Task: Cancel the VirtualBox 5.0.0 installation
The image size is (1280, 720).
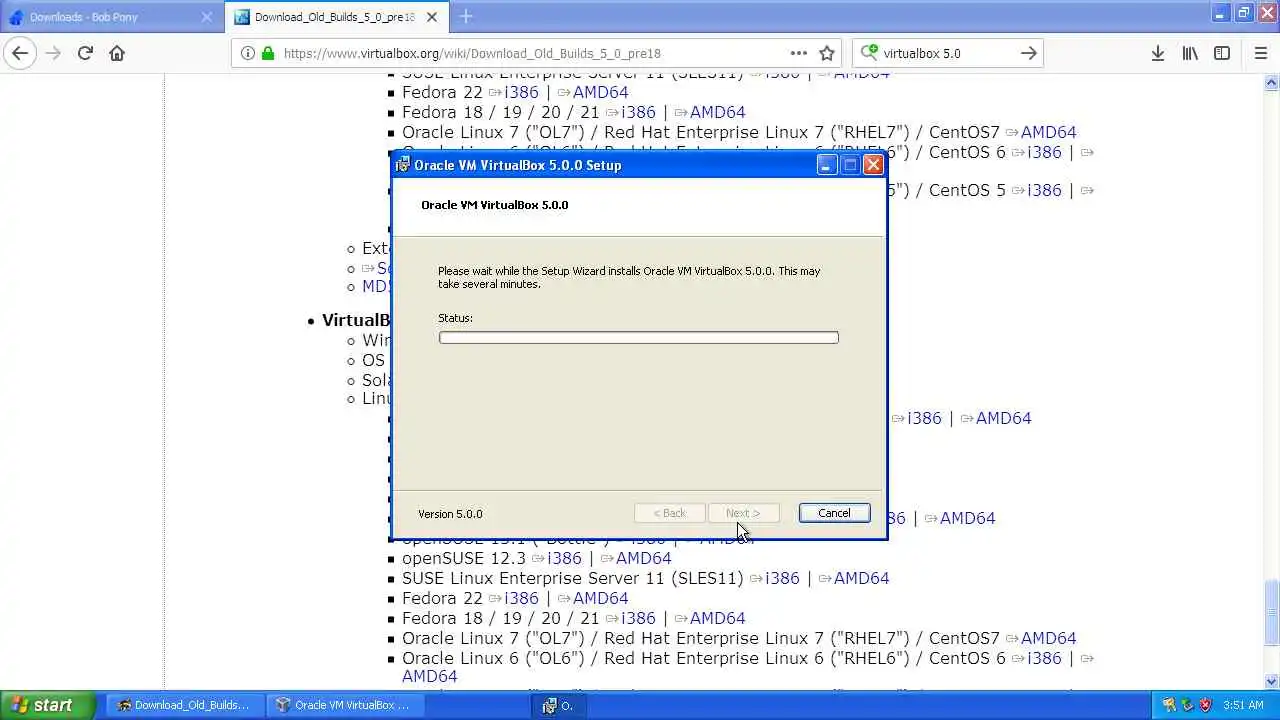Action: pyautogui.click(x=834, y=513)
